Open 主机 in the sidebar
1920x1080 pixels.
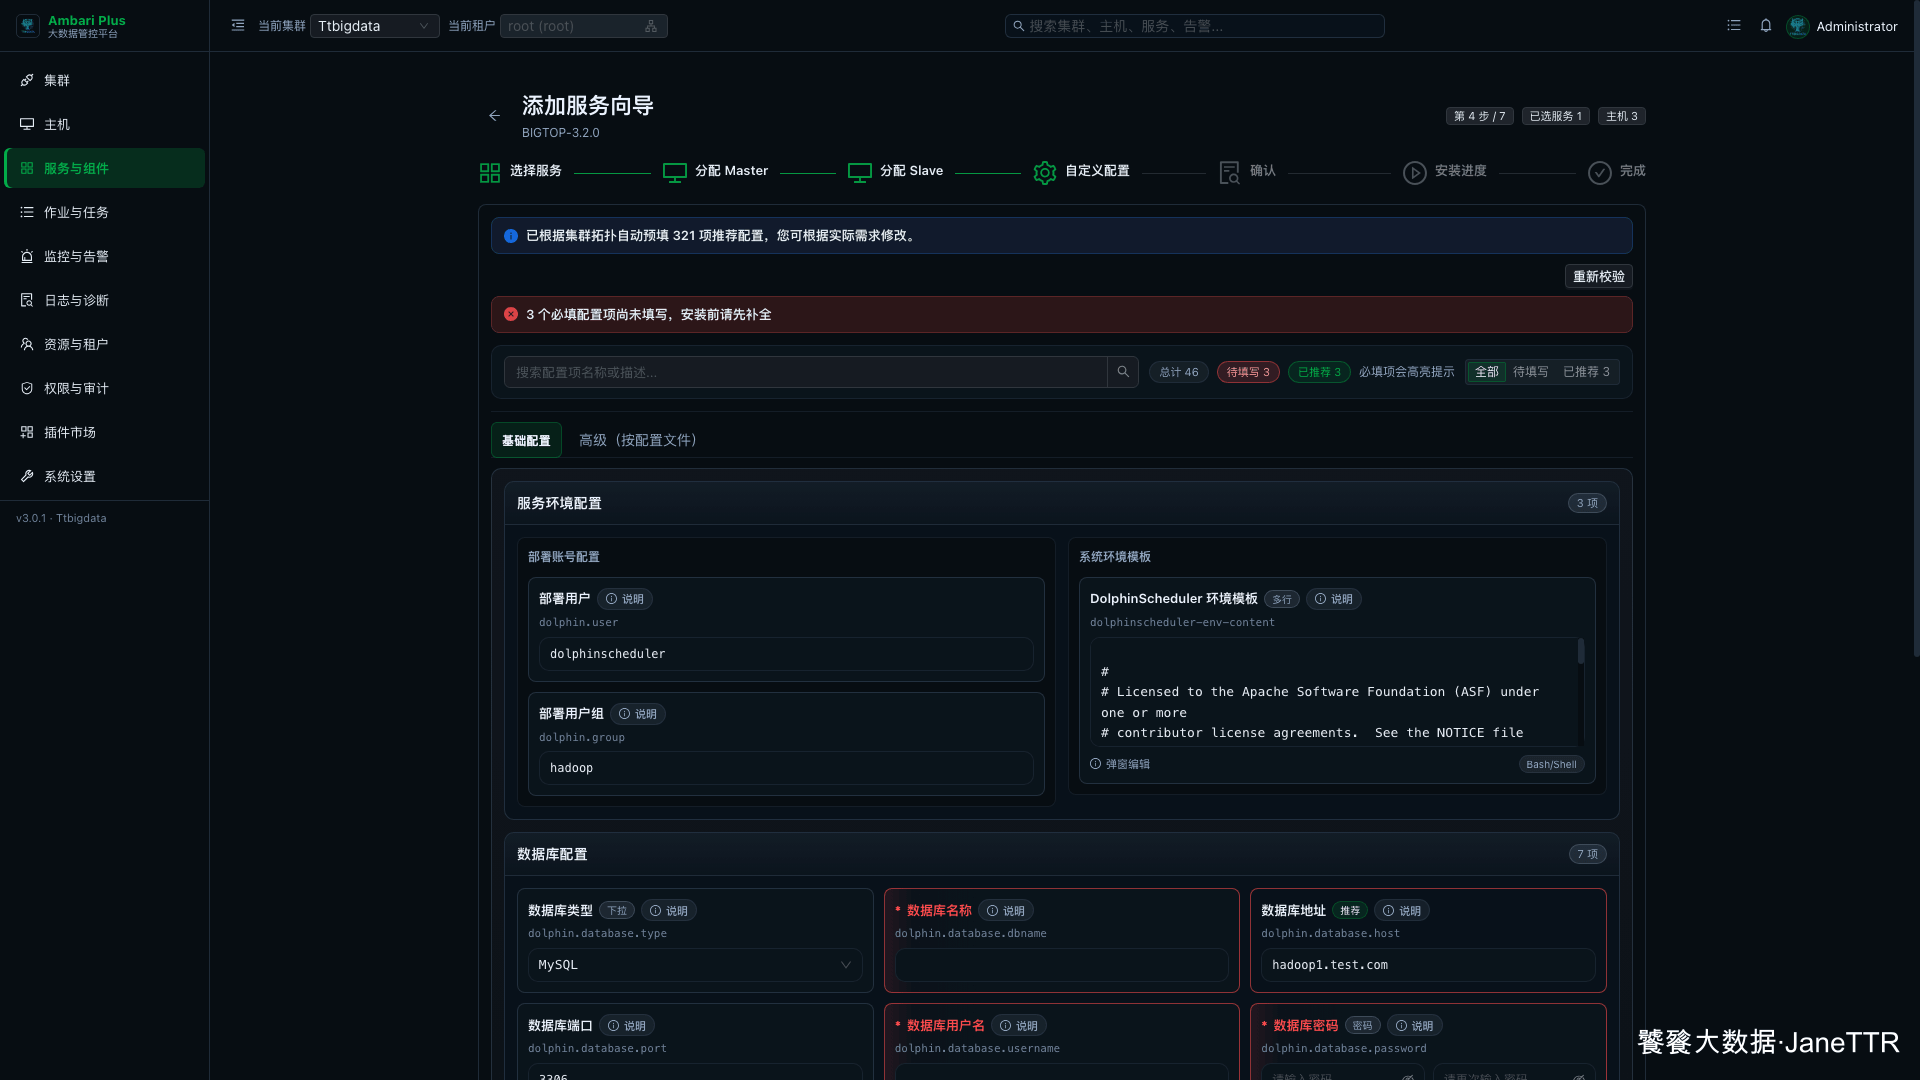point(105,124)
